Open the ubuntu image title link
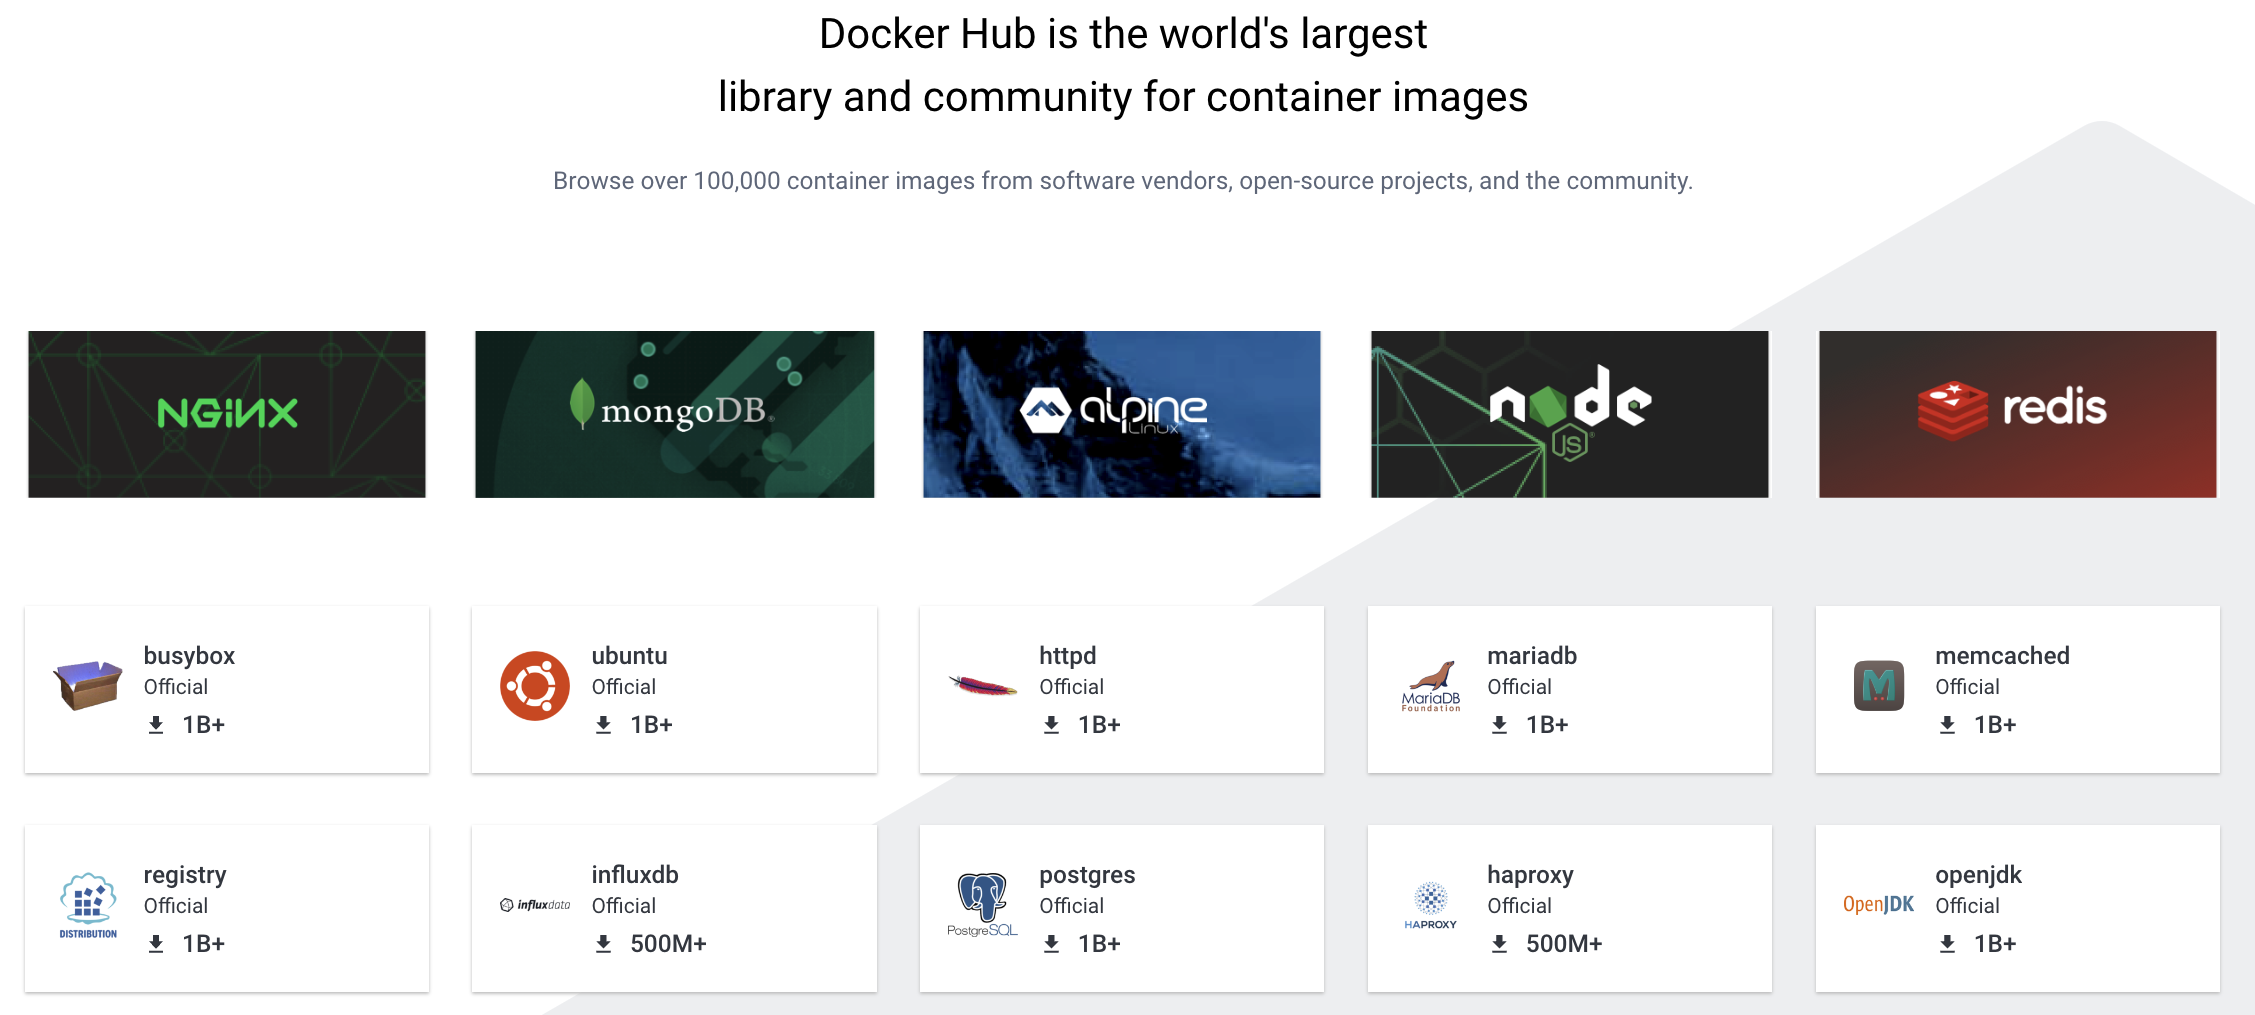The height and width of the screenshot is (1015, 2255). click(629, 656)
